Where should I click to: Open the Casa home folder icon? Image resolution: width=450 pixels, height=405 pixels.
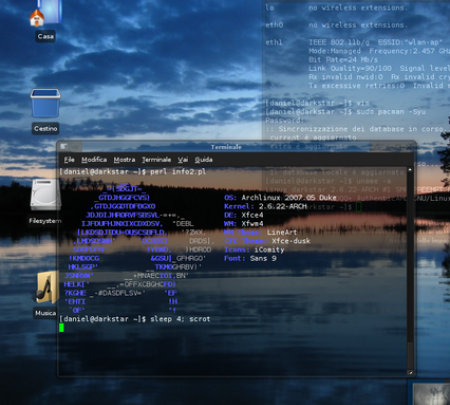[x=45, y=13]
